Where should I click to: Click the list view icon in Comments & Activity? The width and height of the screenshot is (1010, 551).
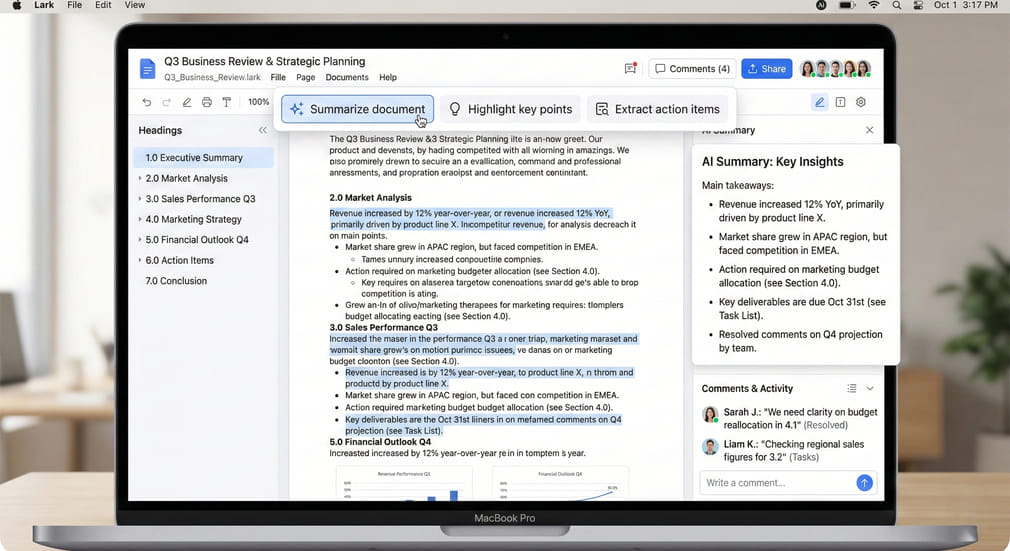[852, 388]
